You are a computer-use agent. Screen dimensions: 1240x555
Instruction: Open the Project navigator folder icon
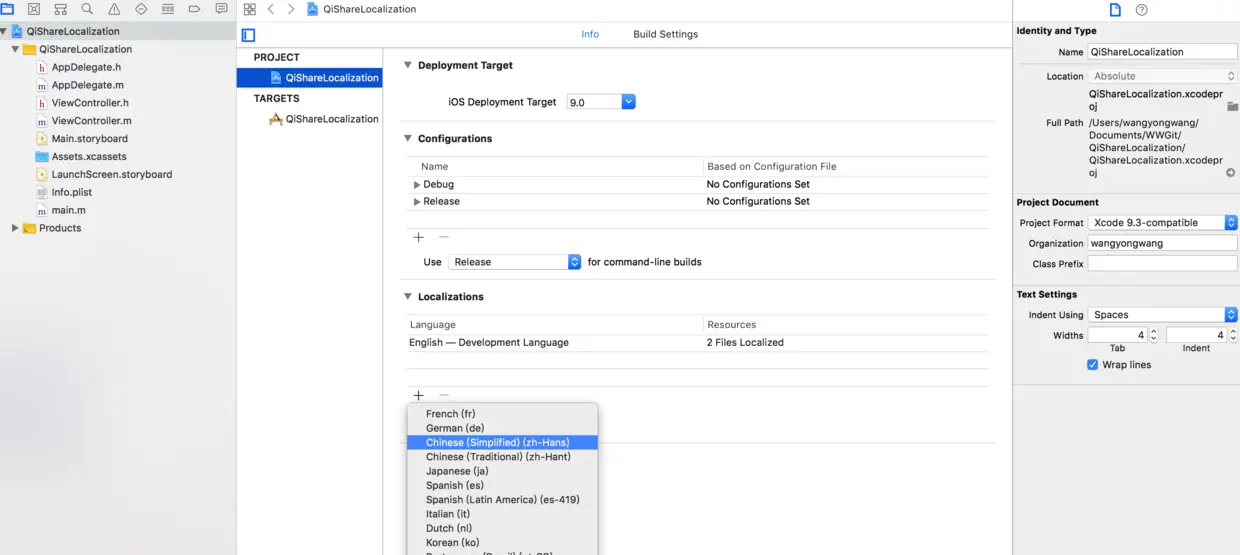(x=8, y=9)
